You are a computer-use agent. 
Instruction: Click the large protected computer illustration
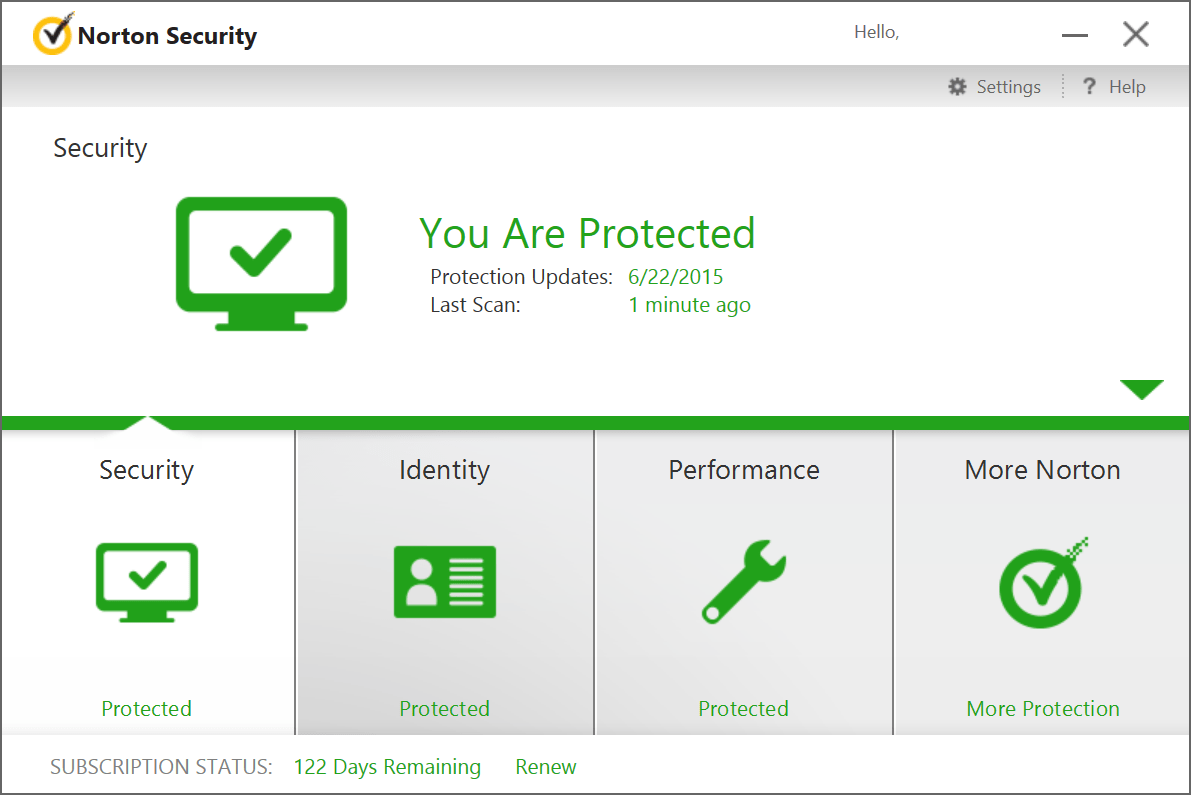coord(261,263)
